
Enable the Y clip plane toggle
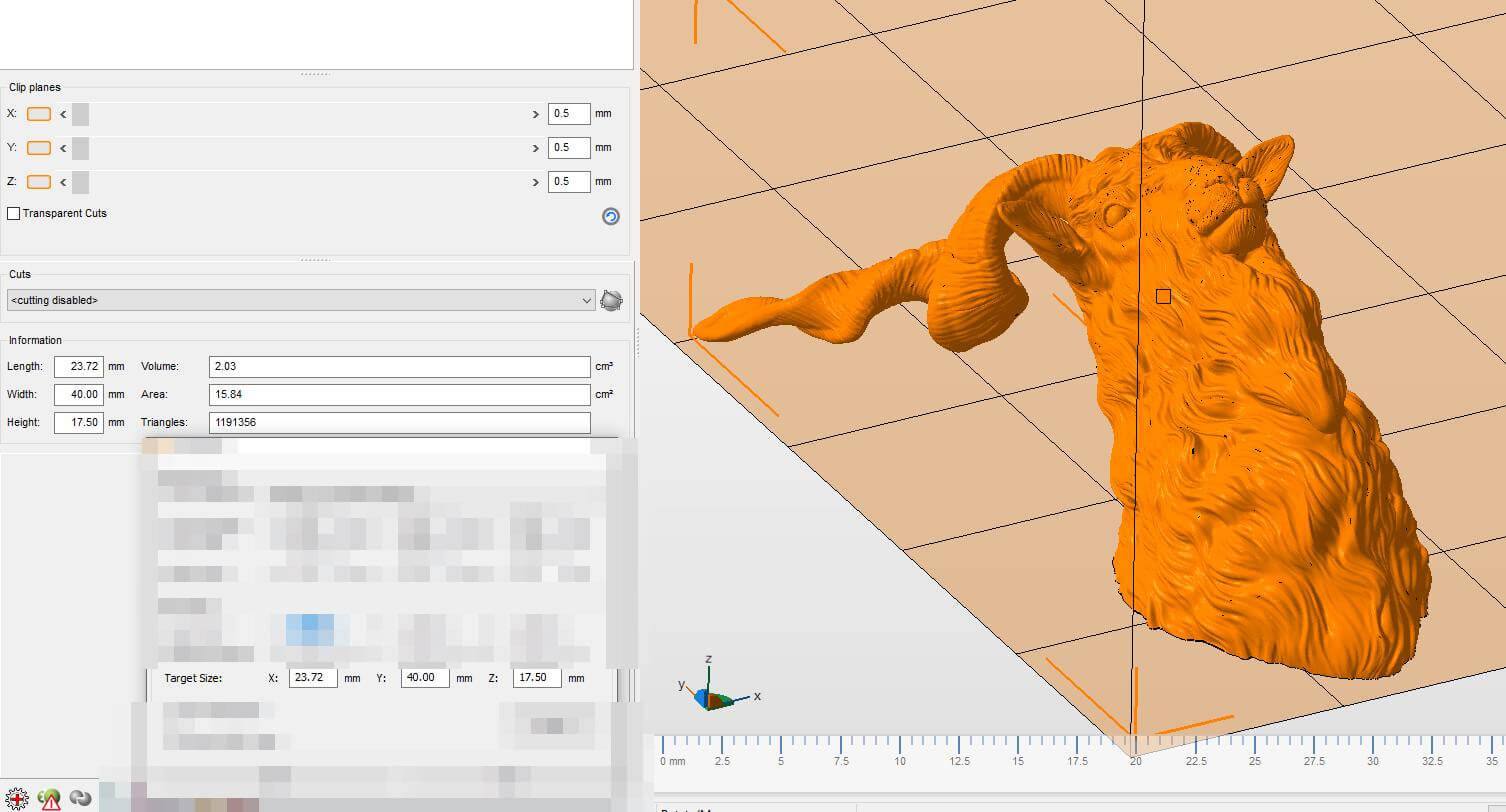tap(39, 148)
